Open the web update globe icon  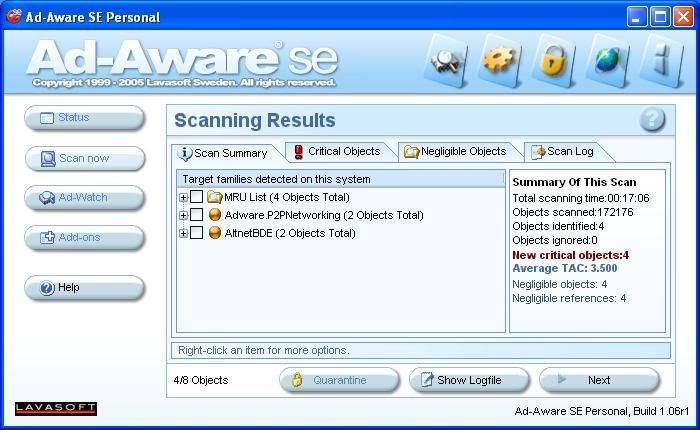[x=607, y=62]
